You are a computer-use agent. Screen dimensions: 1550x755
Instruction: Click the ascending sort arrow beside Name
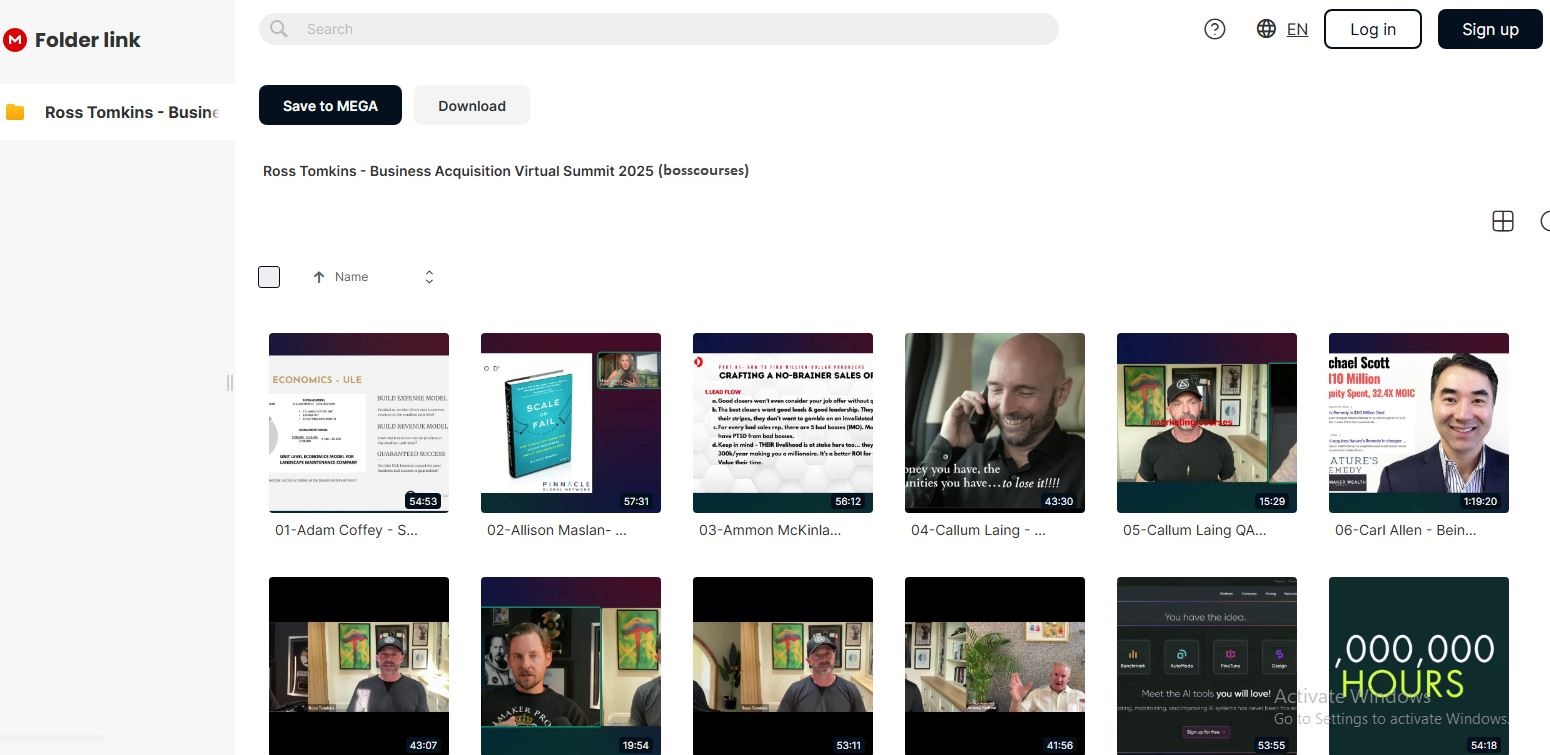tap(319, 277)
